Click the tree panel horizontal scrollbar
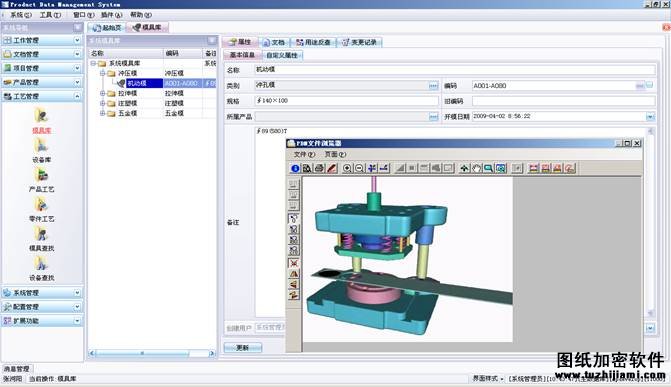 click(x=152, y=354)
